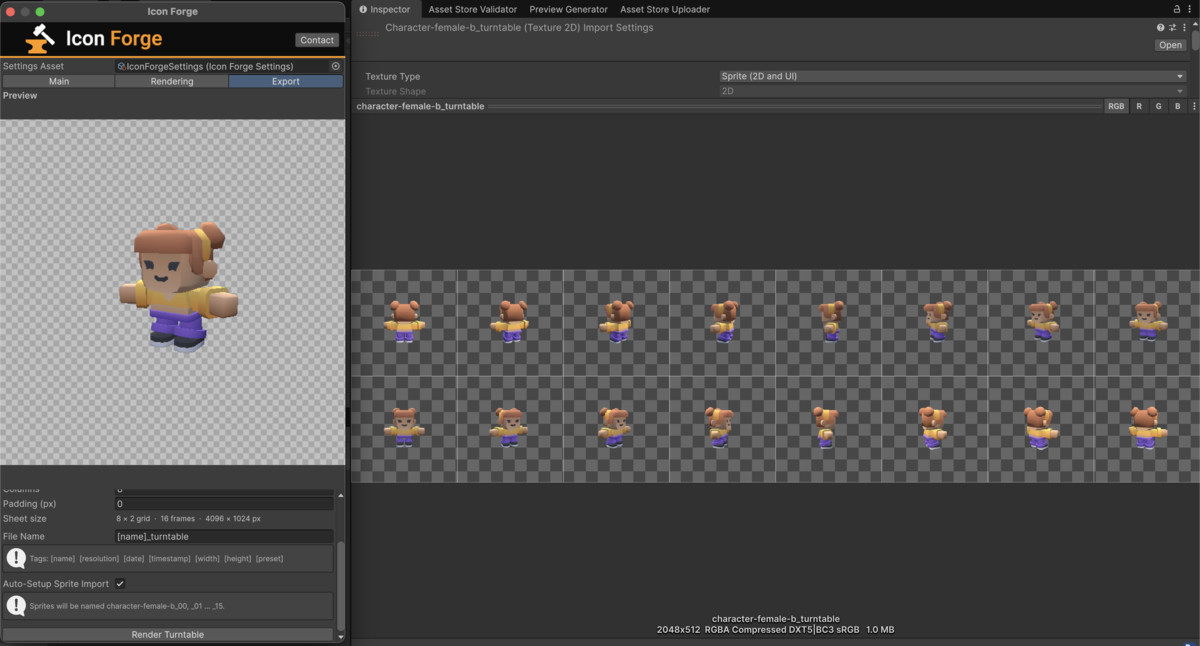Viewport: 1200px width, 646px height.
Task: Click the Padding (px) input field
Action: tap(224, 504)
